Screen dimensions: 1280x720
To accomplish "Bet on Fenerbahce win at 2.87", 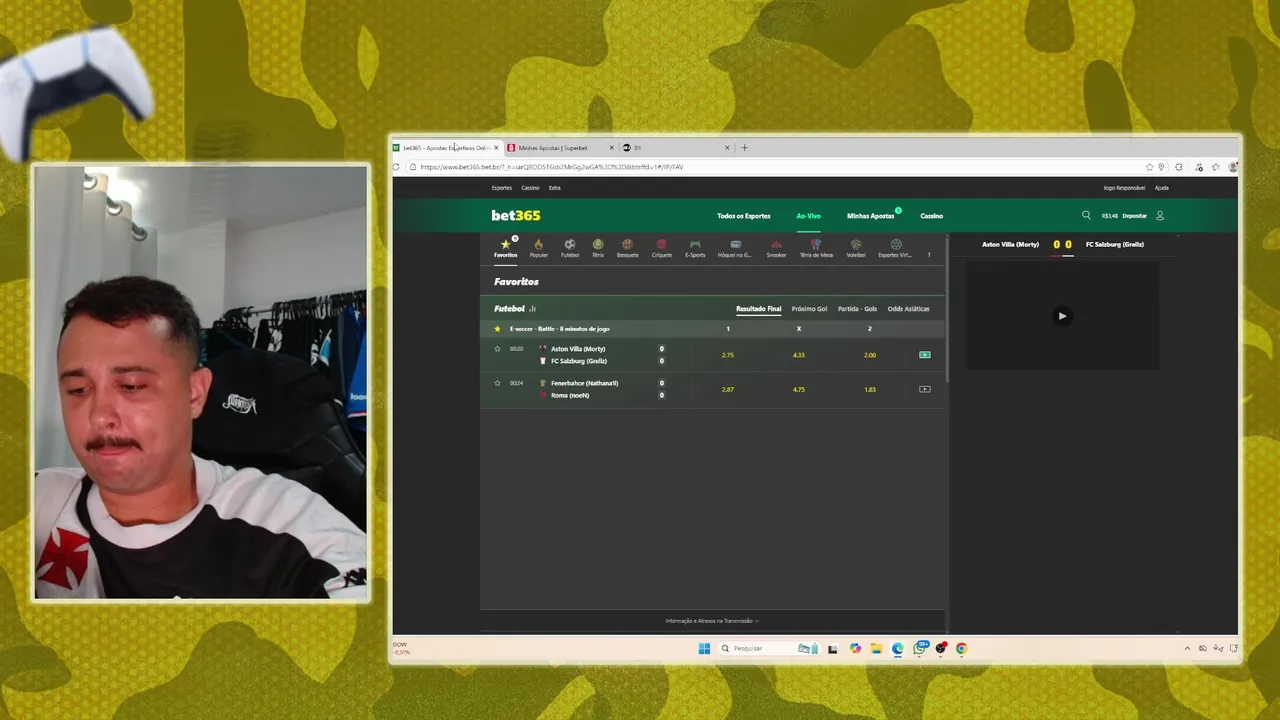I will [727, 389].
